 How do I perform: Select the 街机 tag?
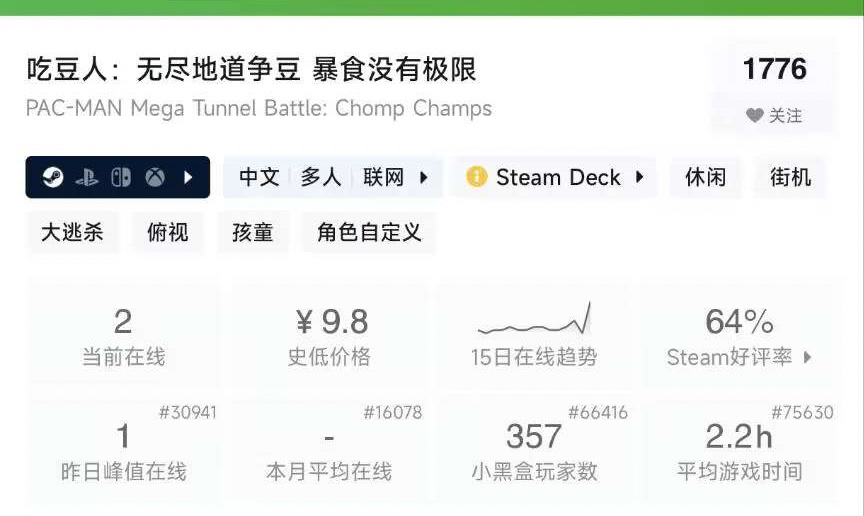790,178
